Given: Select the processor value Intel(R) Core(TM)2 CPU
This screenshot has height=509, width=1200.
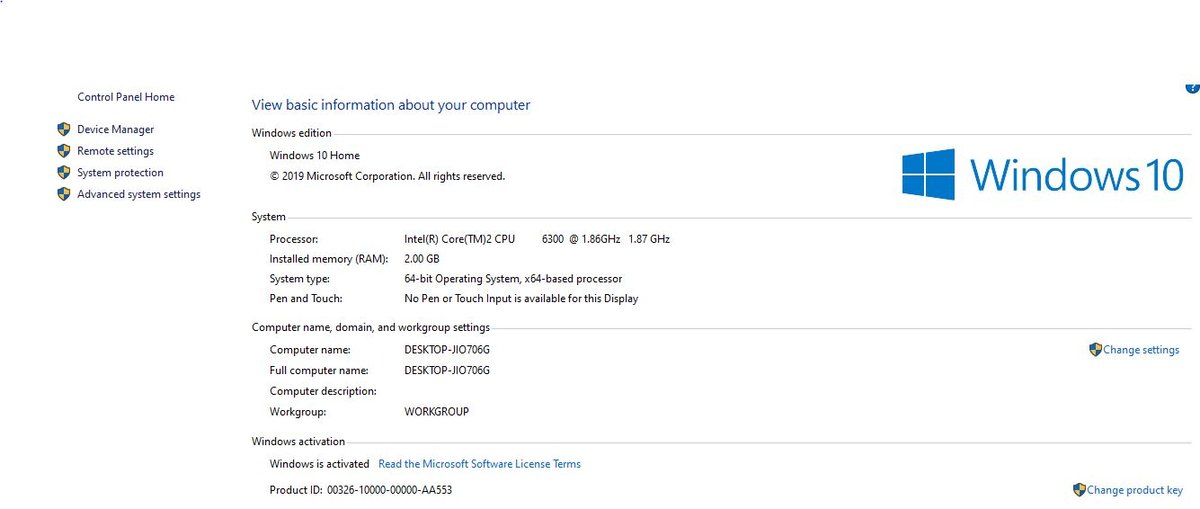Looking at the screenshot, I should [x=537, y=239].
